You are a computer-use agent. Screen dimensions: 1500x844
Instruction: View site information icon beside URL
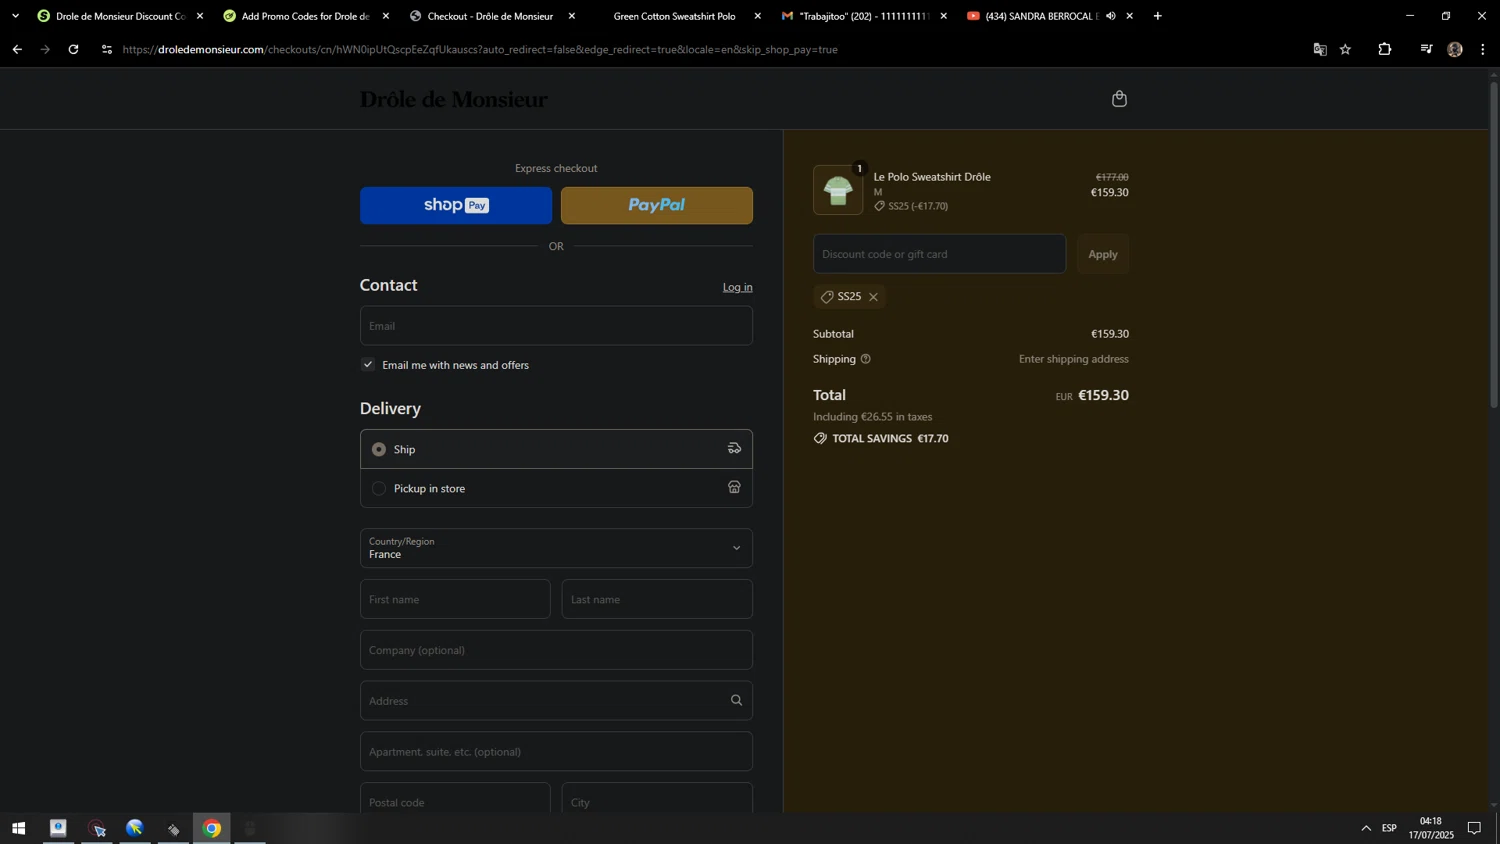click(x=107, y=49)
